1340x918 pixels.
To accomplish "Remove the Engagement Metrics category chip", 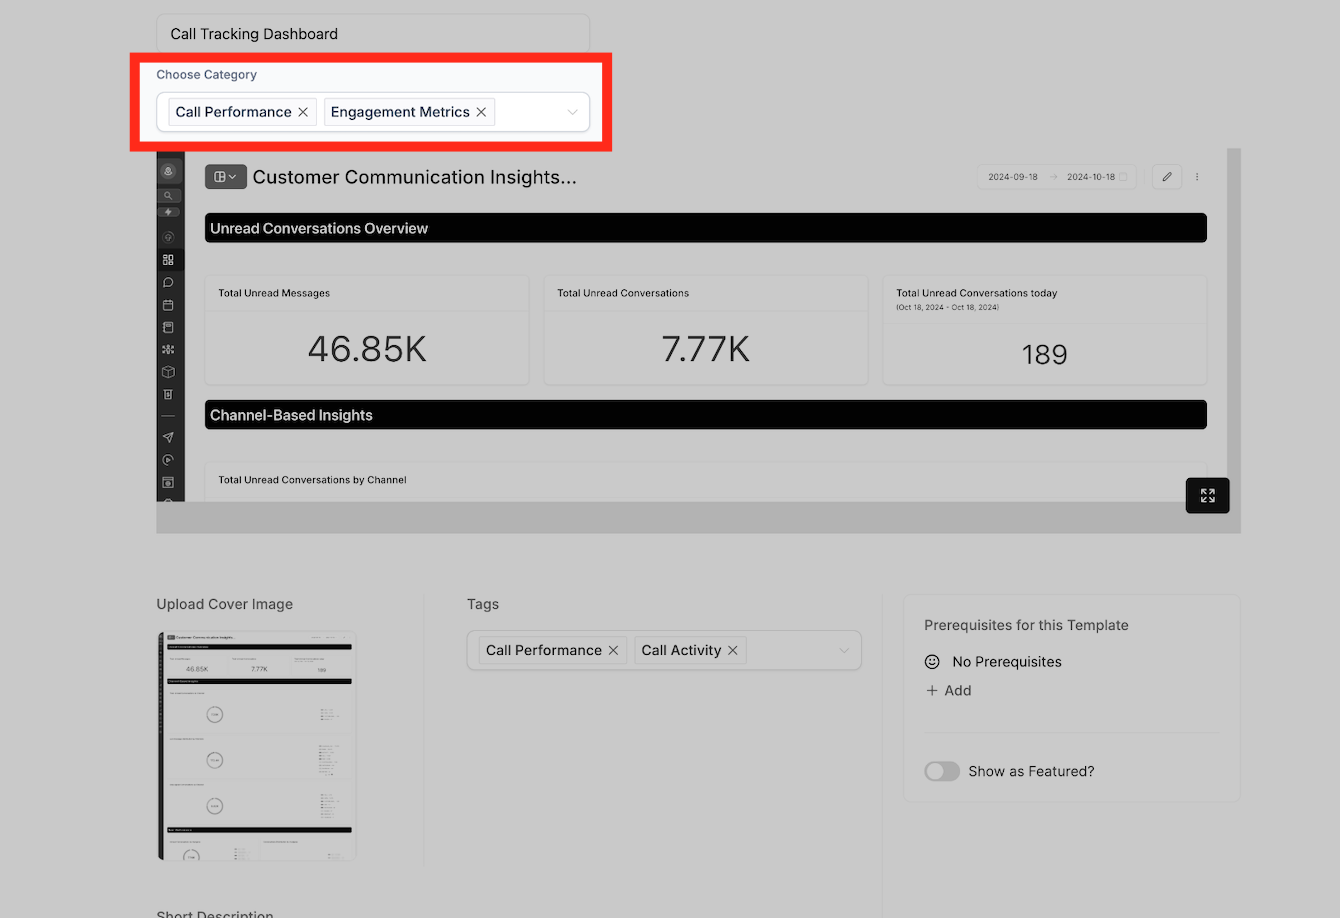I will tap(481, 112).
